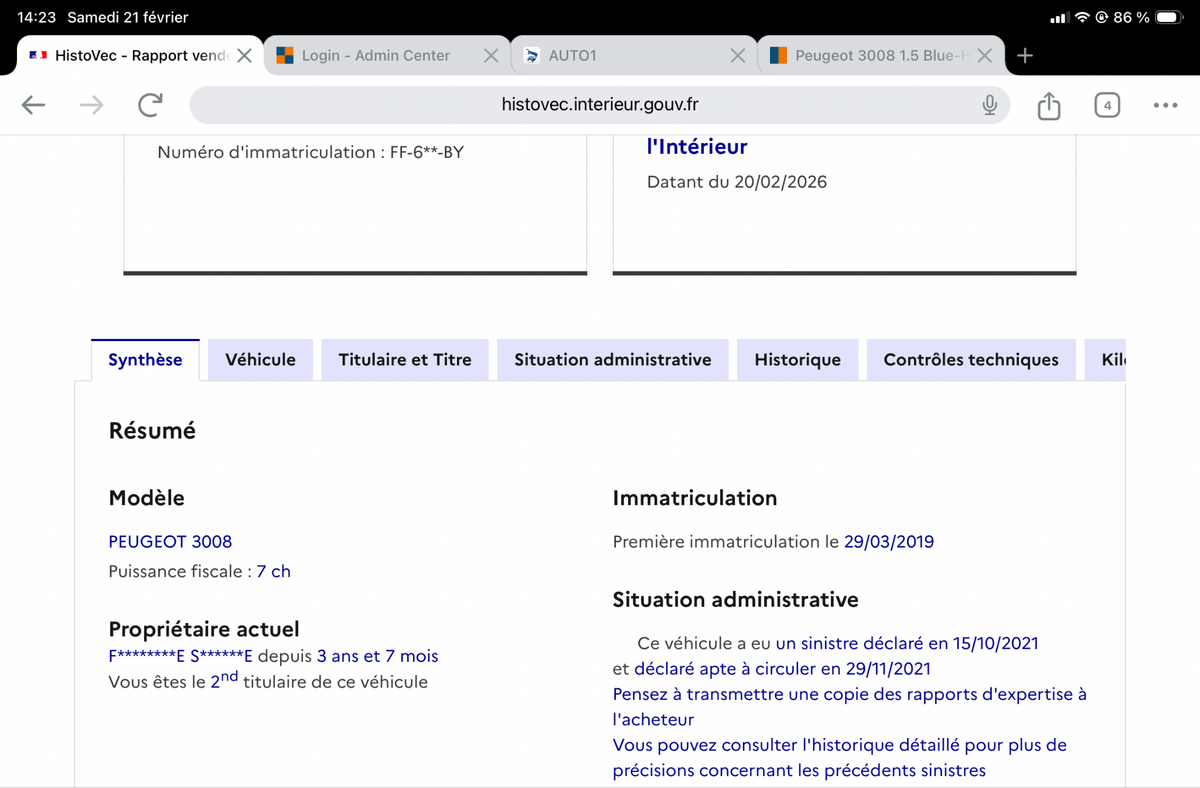Click the Pensez à transmettre une copie notice

click(849, 707)
